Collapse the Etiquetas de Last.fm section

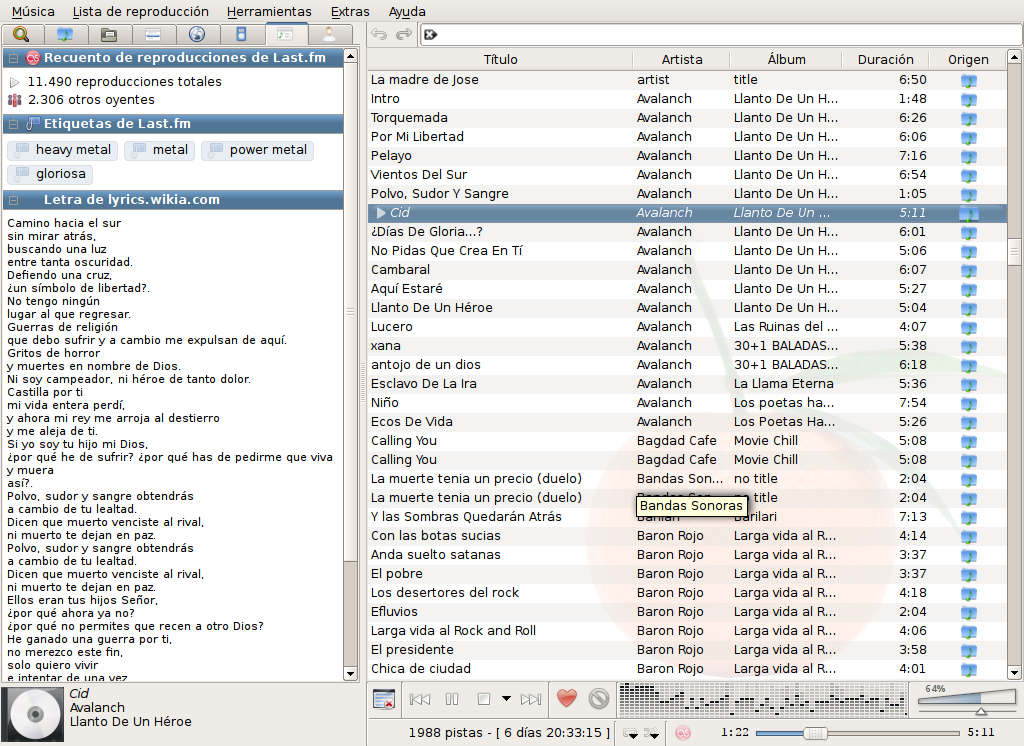point(13,123)
